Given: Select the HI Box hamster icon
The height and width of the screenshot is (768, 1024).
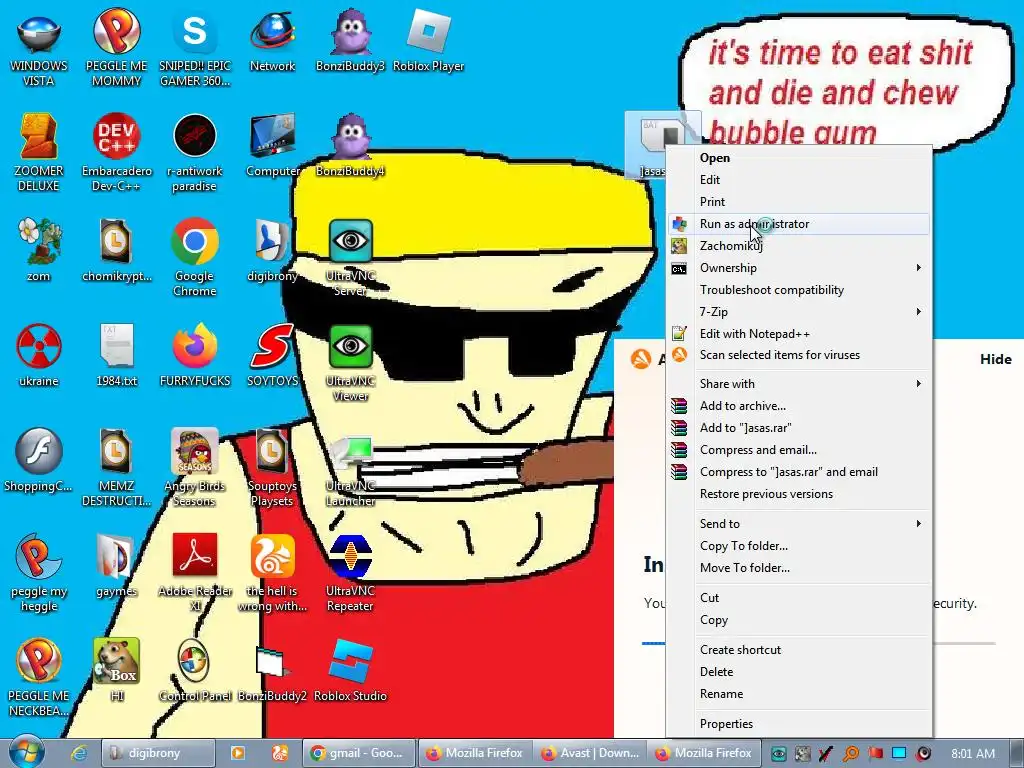Looking at the screenshot, I should click(116, 670).
